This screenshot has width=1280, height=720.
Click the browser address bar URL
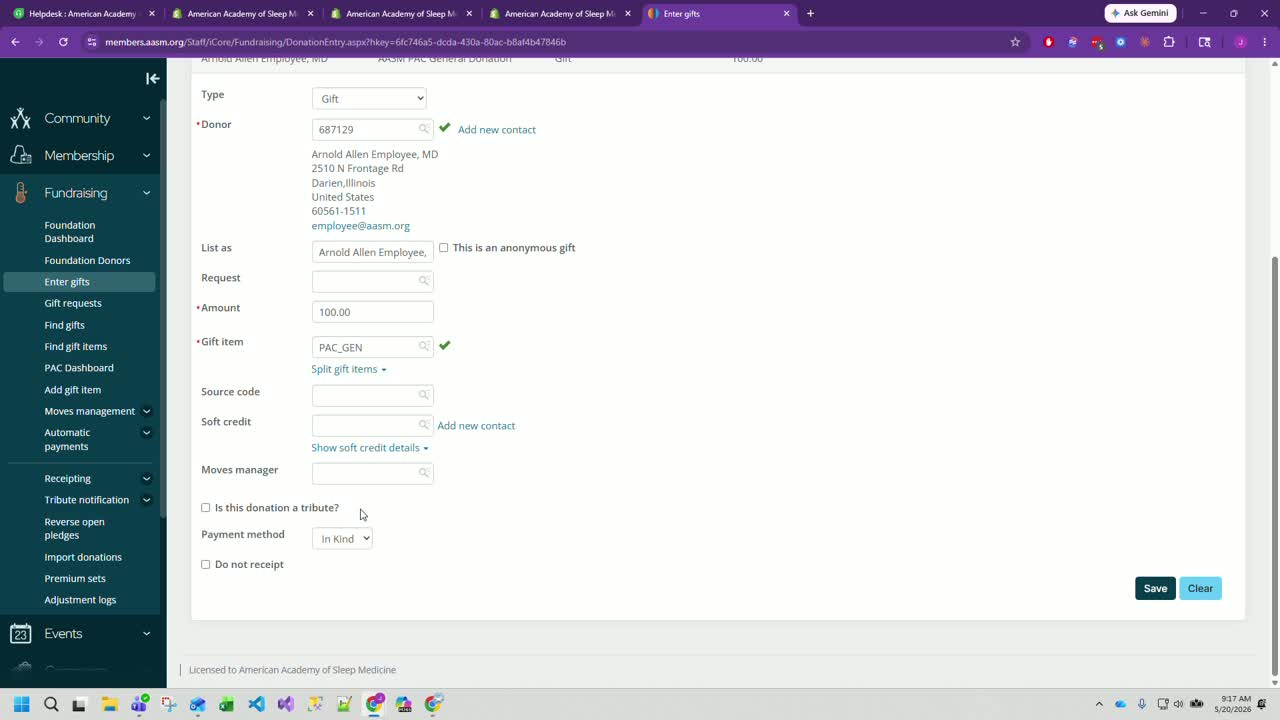pos(335,42)
